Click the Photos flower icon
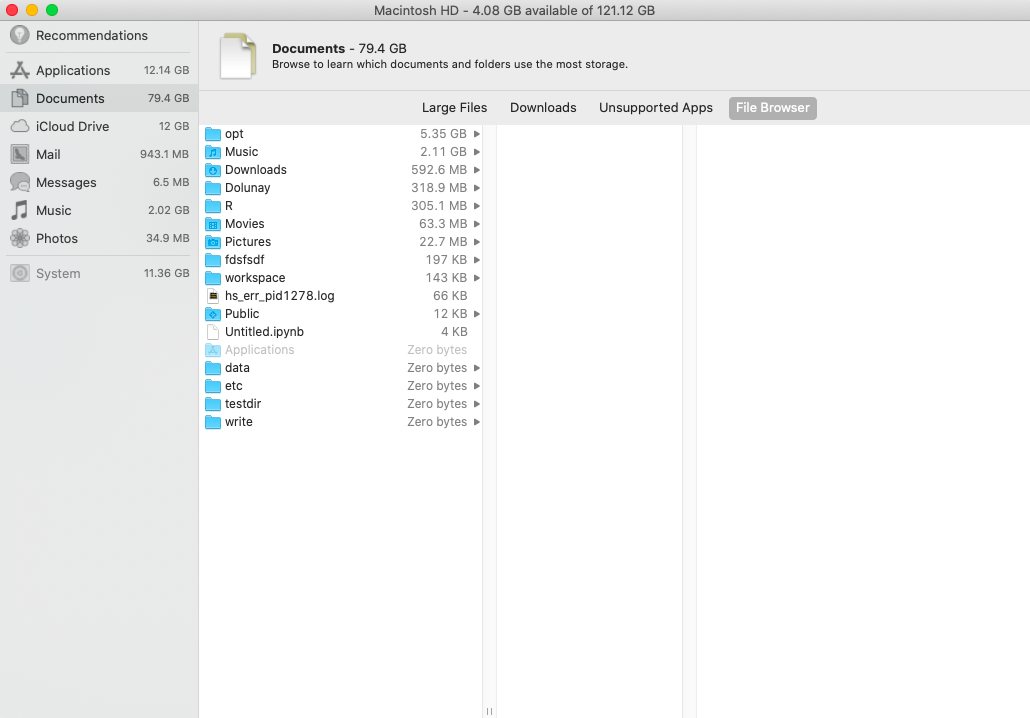 point(20,238)
